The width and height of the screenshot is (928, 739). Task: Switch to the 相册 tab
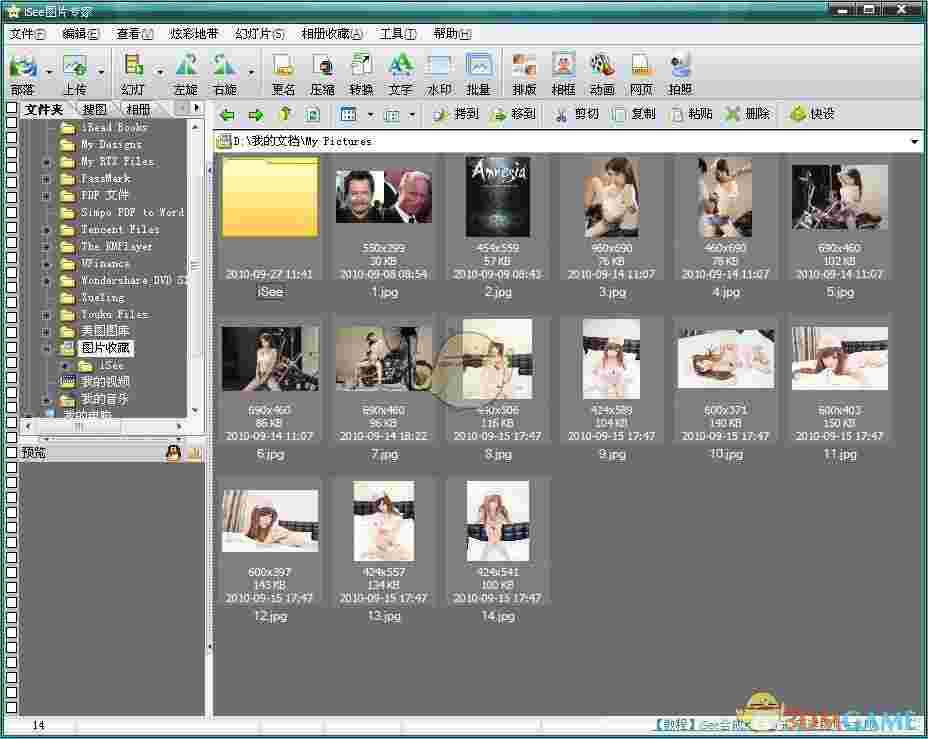[x=138, y=108]
